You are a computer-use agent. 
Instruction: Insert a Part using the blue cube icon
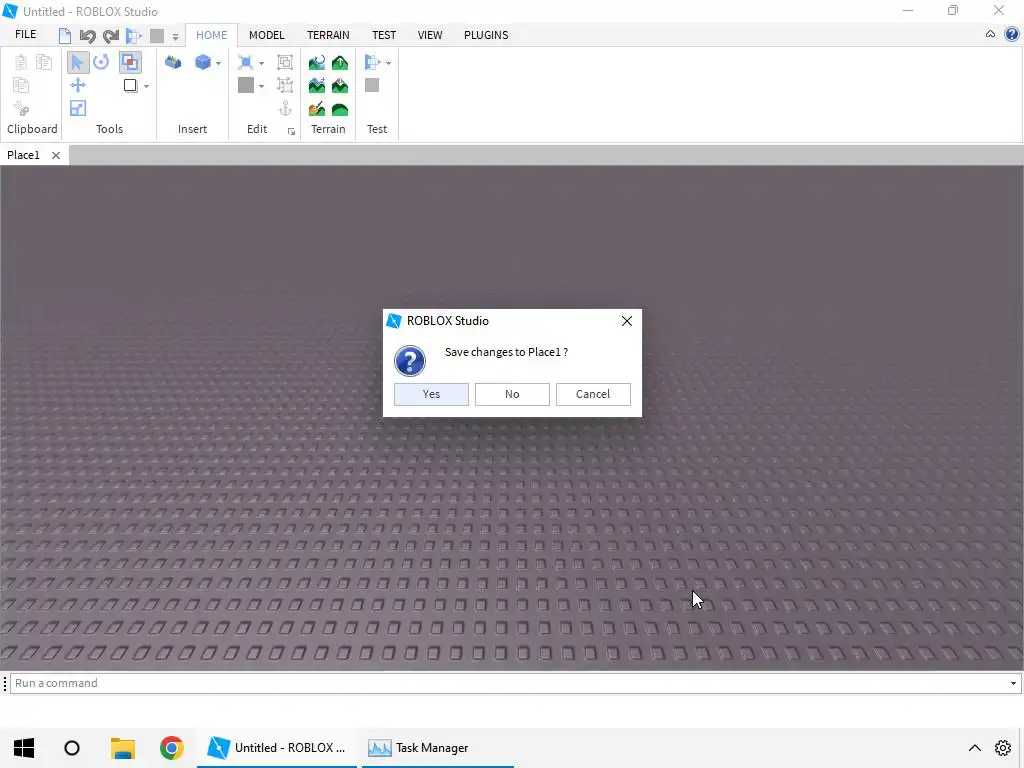(203, 62)
